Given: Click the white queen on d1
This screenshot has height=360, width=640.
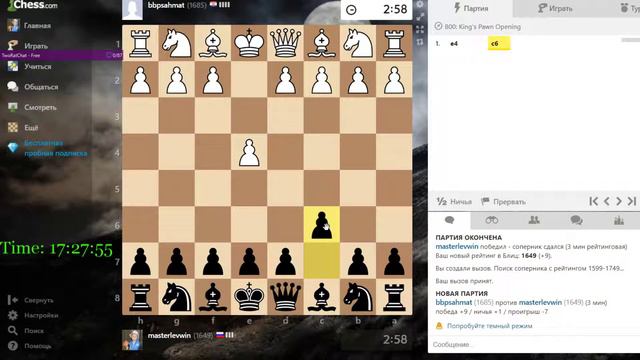Looking at the screenshot, I should [285, 43].
